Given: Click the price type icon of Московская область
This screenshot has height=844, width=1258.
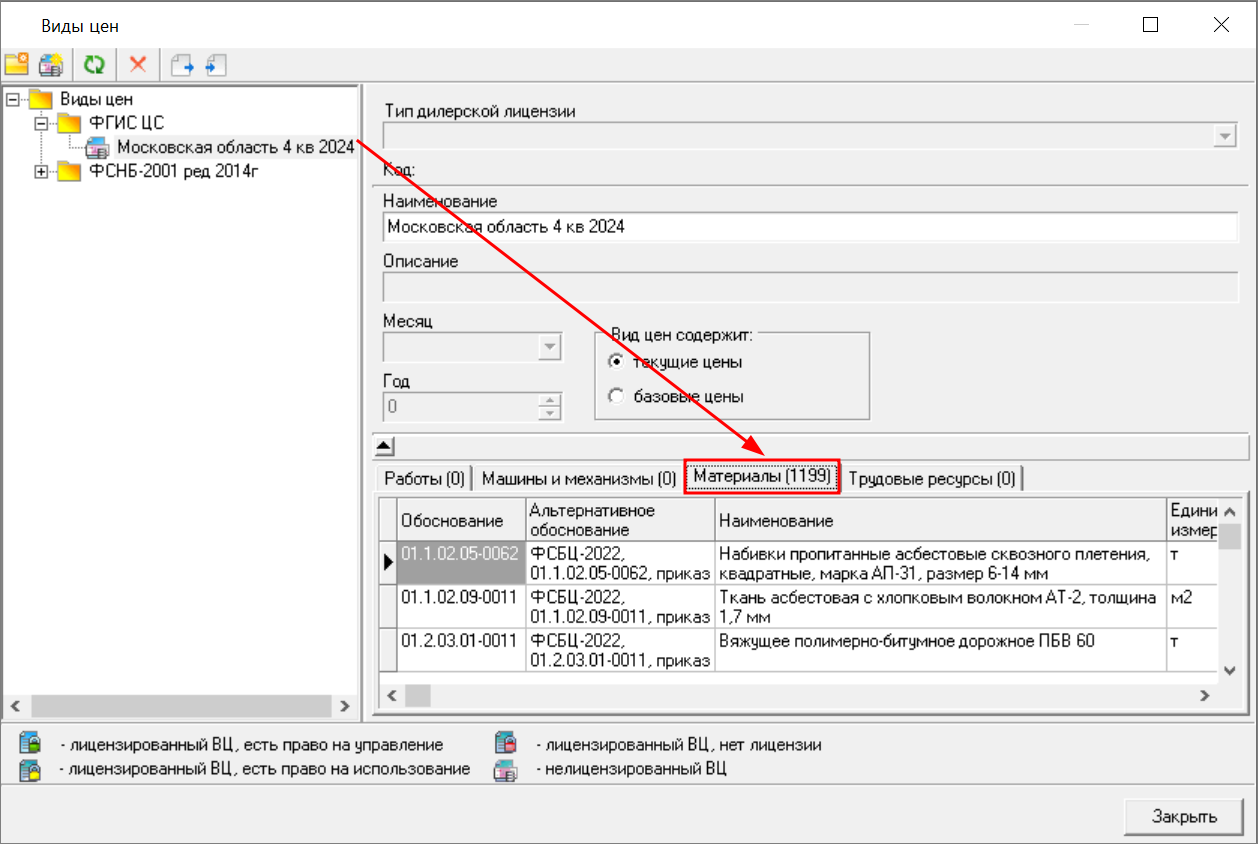Looking at the screenshot, I should pyautogui.click(x=98, y=147).
